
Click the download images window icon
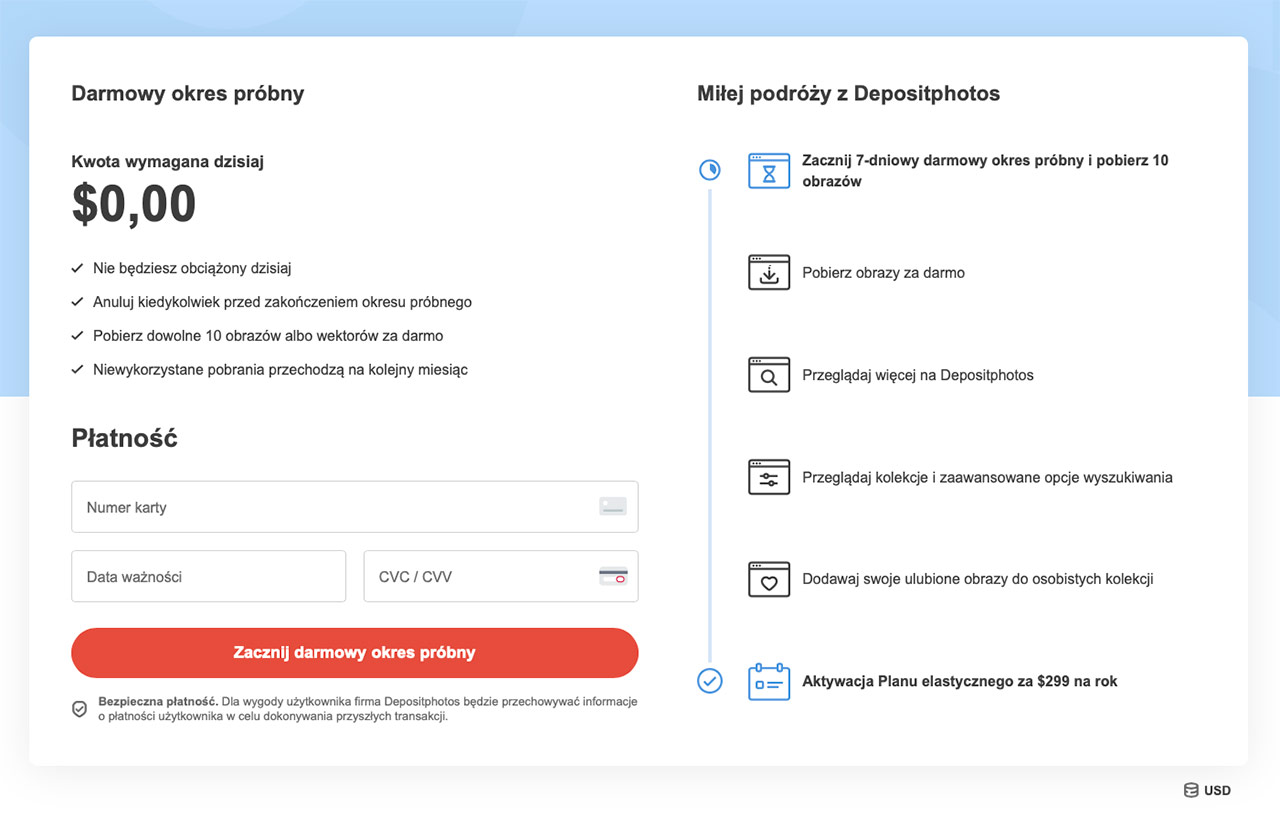tap(768, 273)
